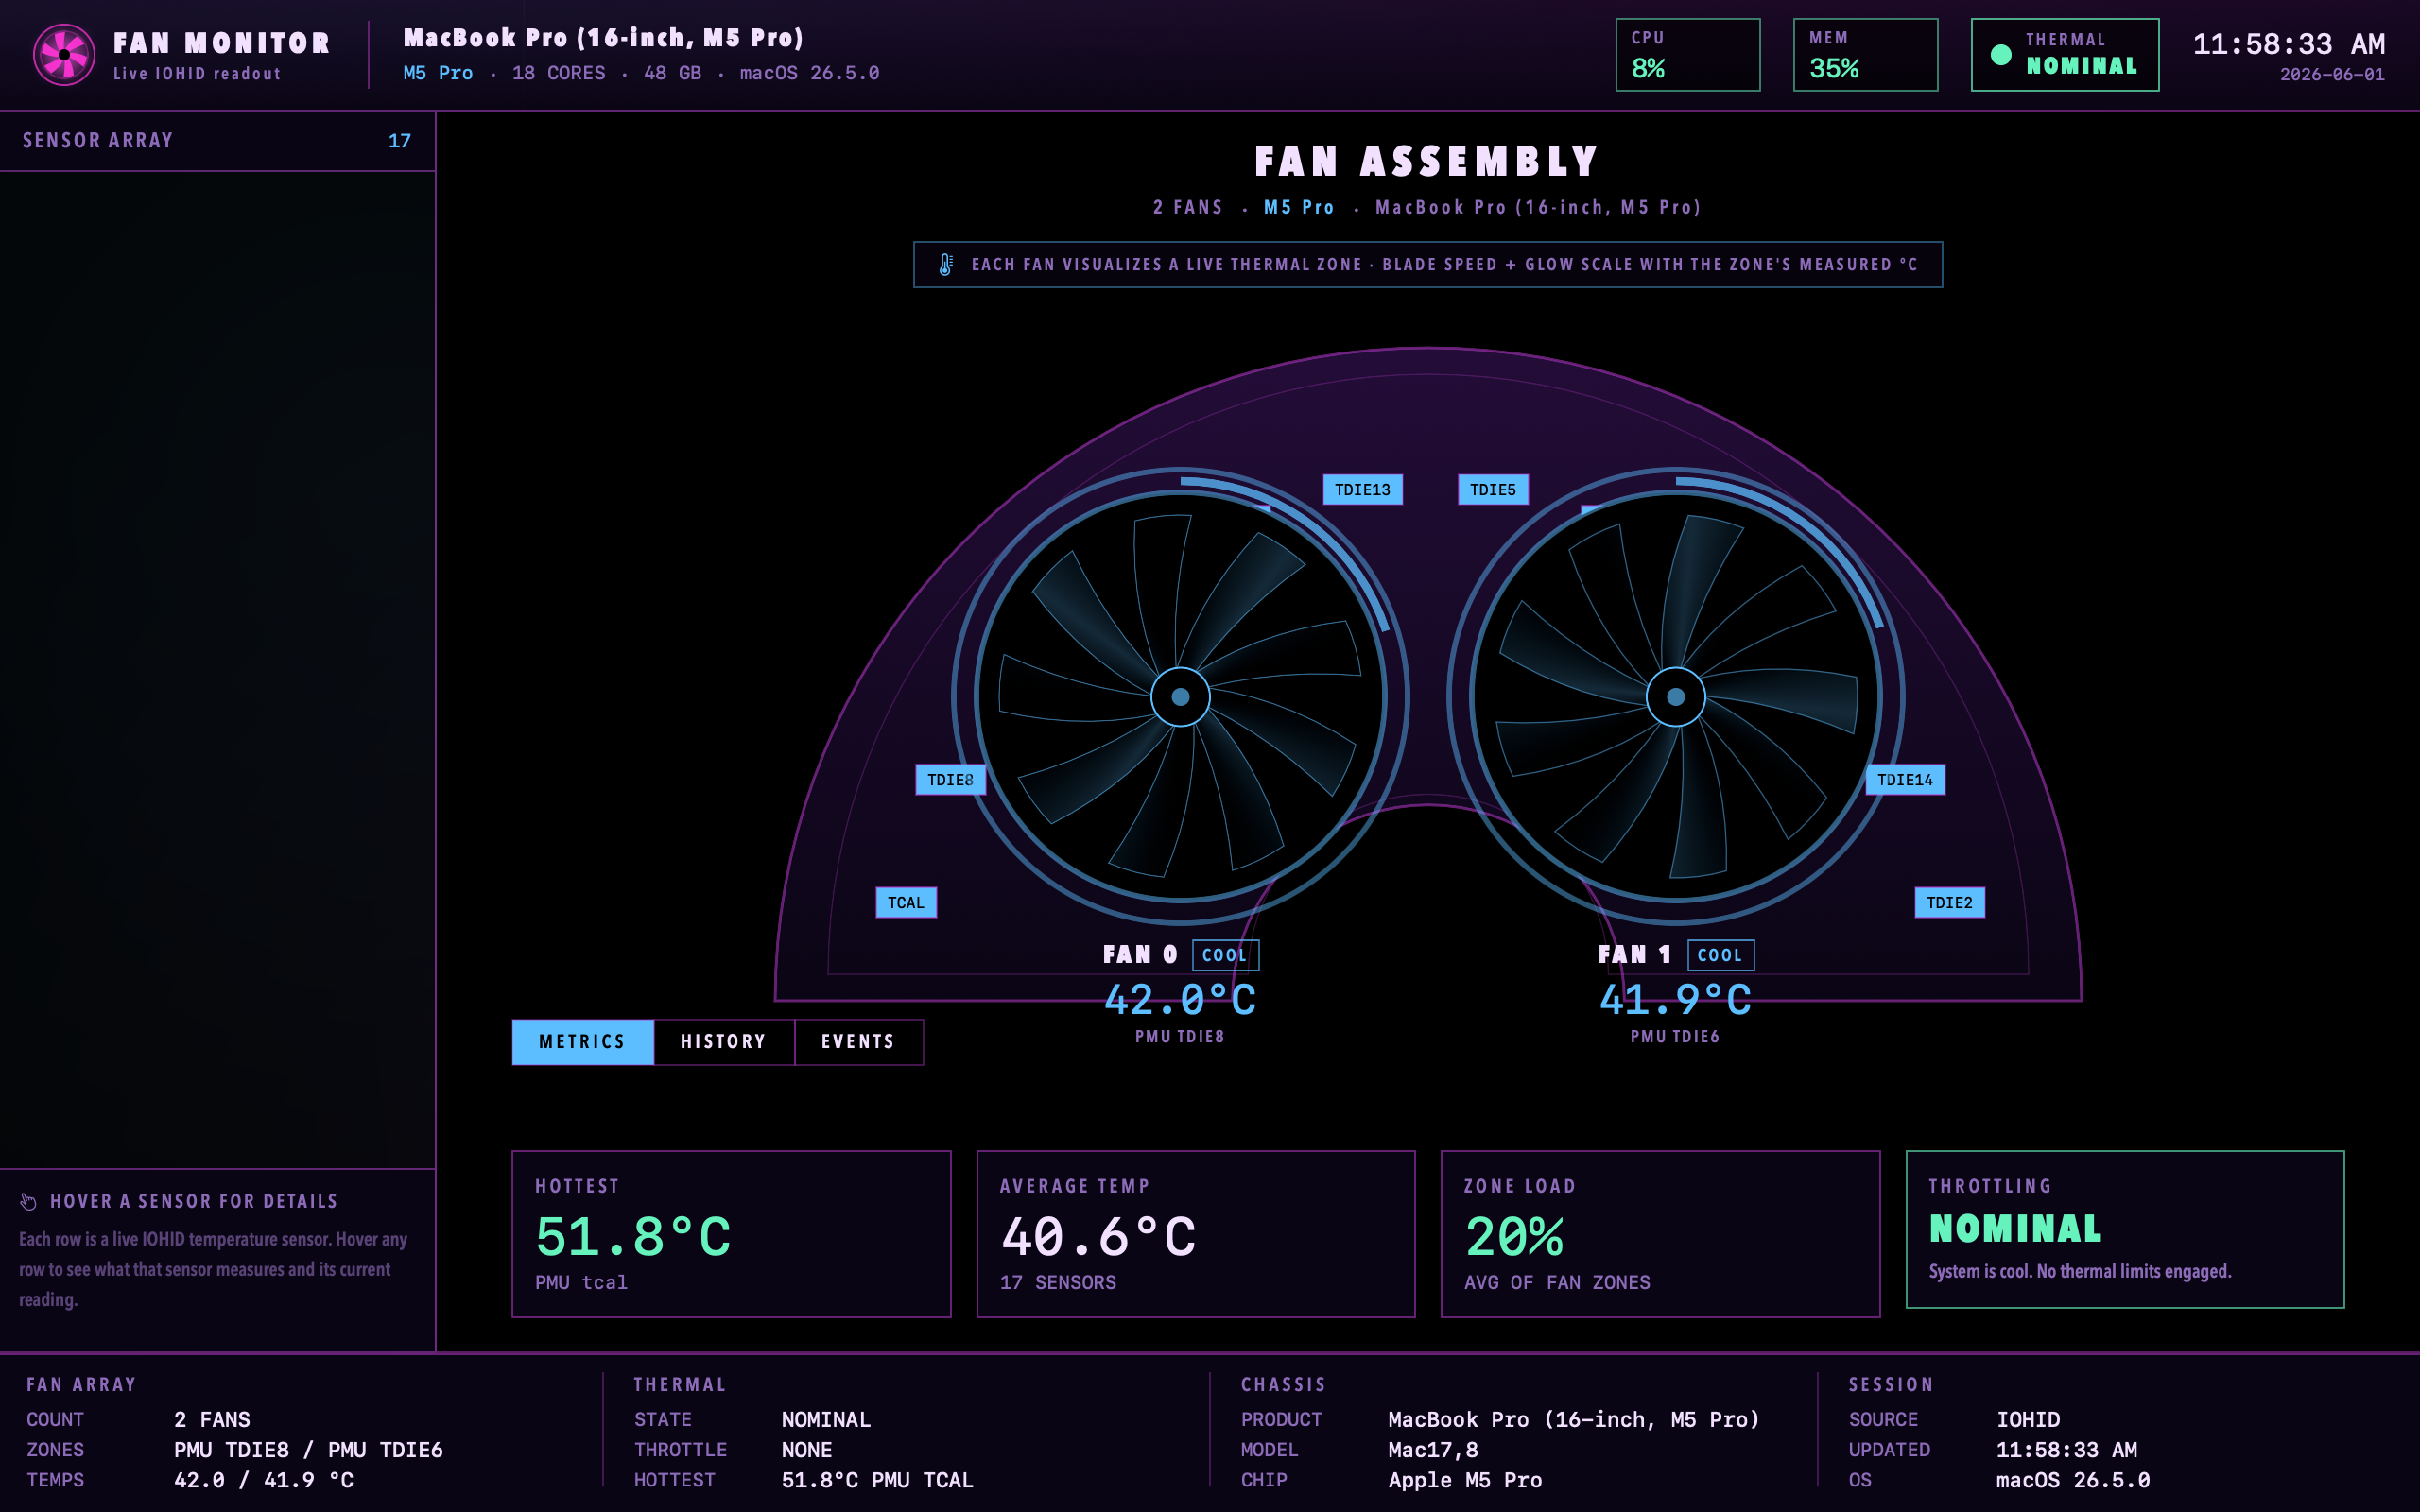Click the PMU TDIE8 label under Fan 0
This screenshot has width=2420, height=1512.
[1180, 1037]
